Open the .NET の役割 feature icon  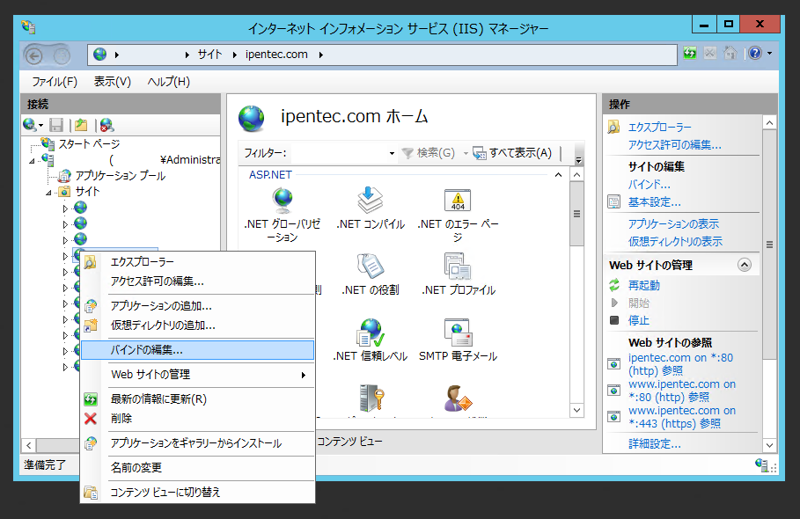[x=370, y=266]
